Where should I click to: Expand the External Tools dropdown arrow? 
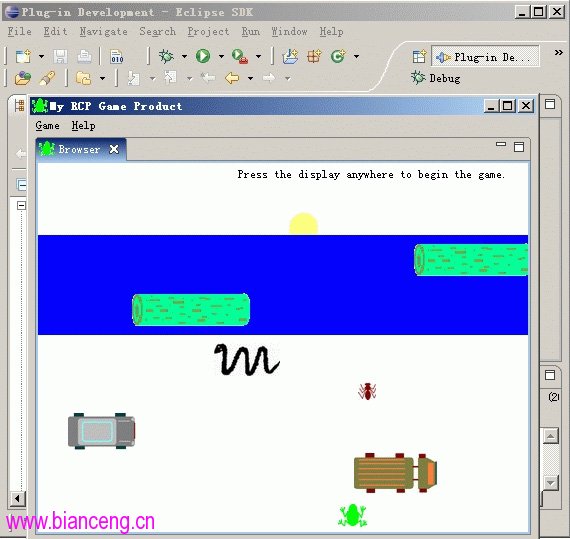(x=258, y=56)
